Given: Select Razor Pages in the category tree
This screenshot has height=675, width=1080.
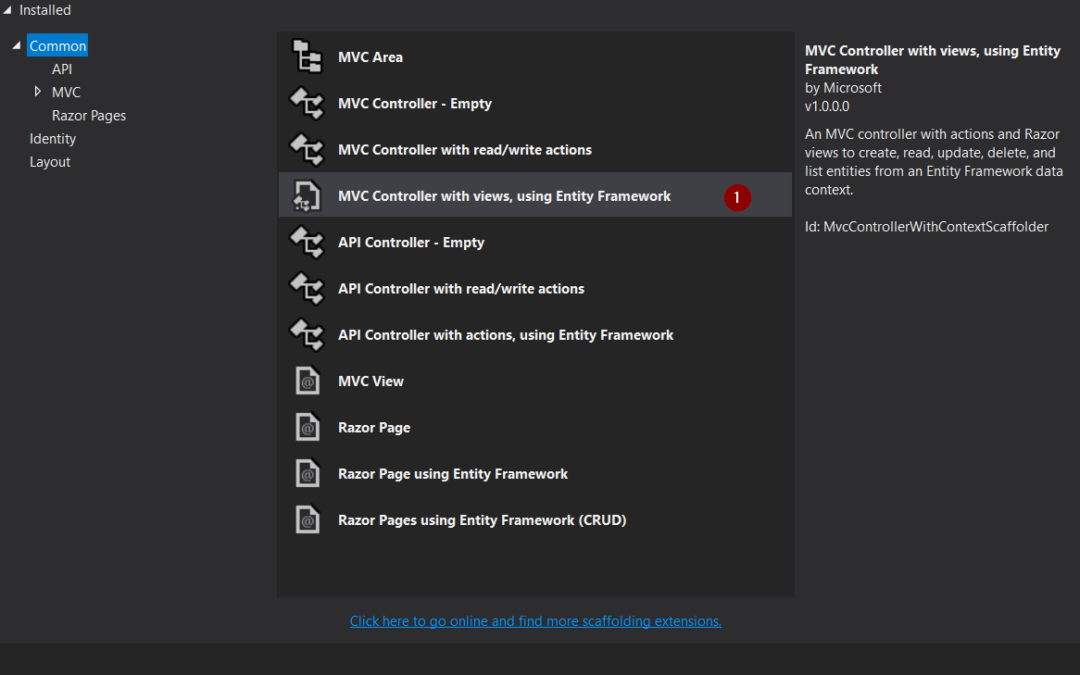Looking at the screenshot, I should click(x=89, y=115).
